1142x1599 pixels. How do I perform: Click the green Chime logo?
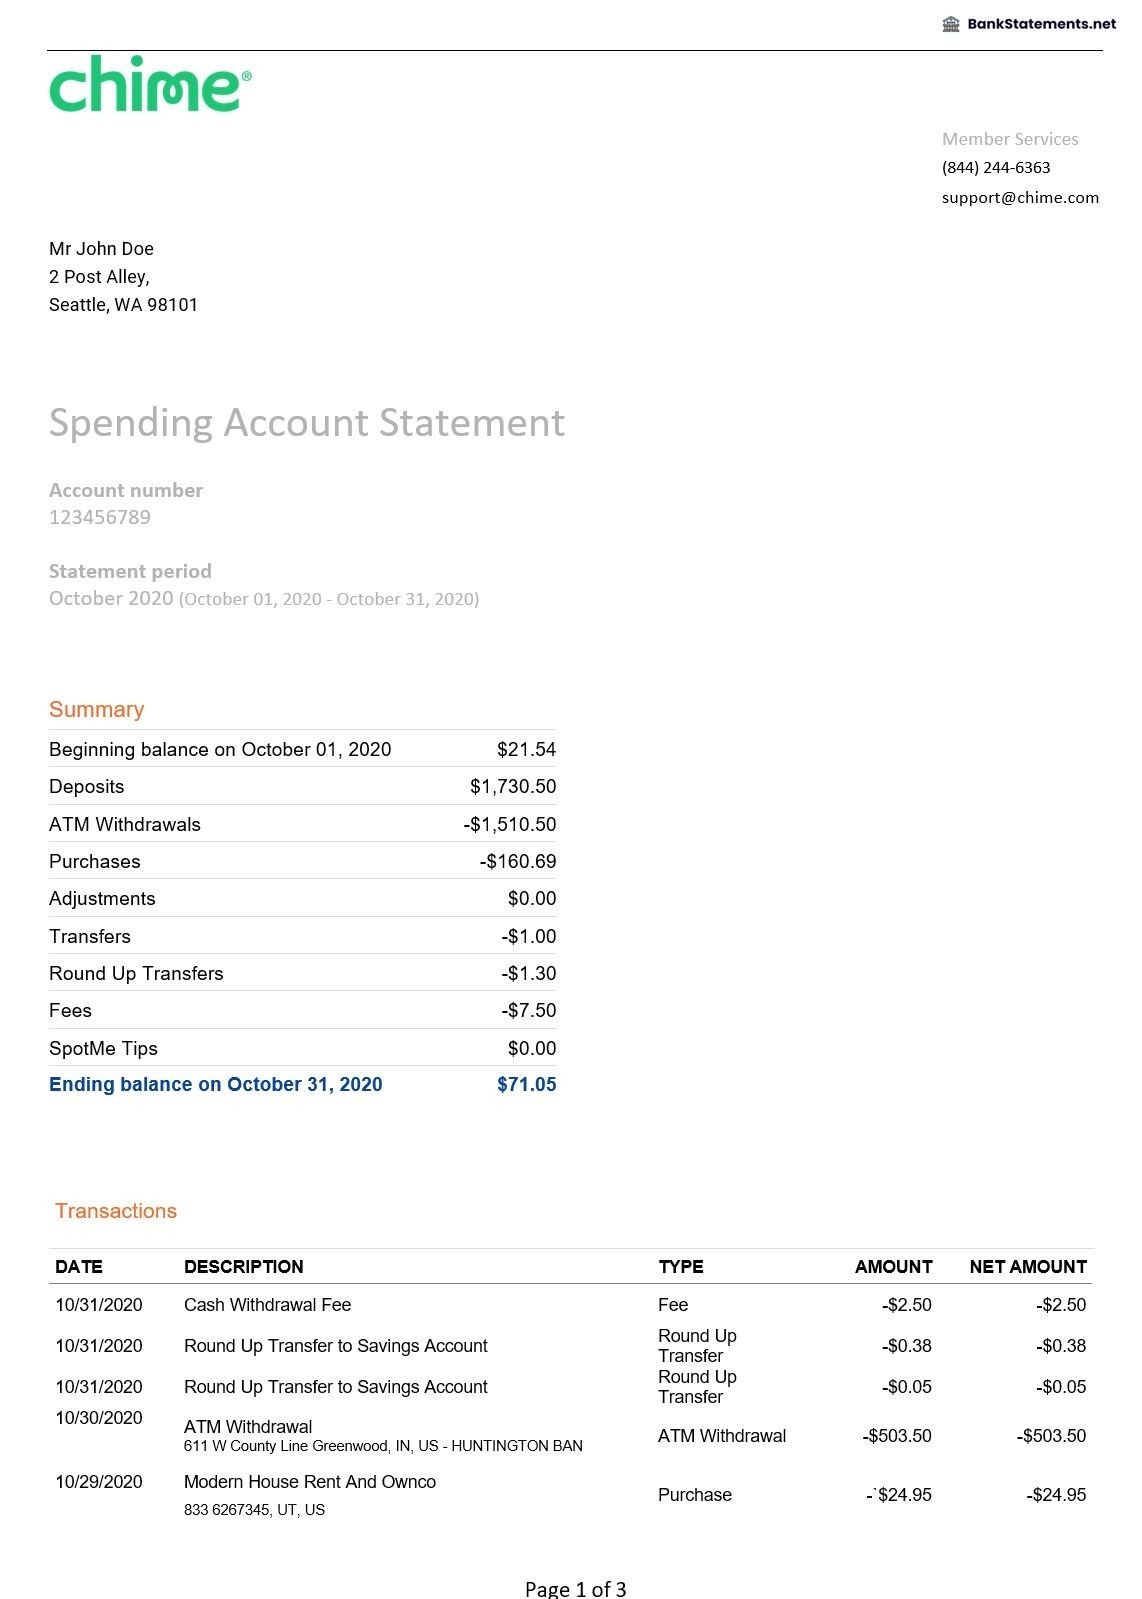pyautogui.click(x=150, y=84)
